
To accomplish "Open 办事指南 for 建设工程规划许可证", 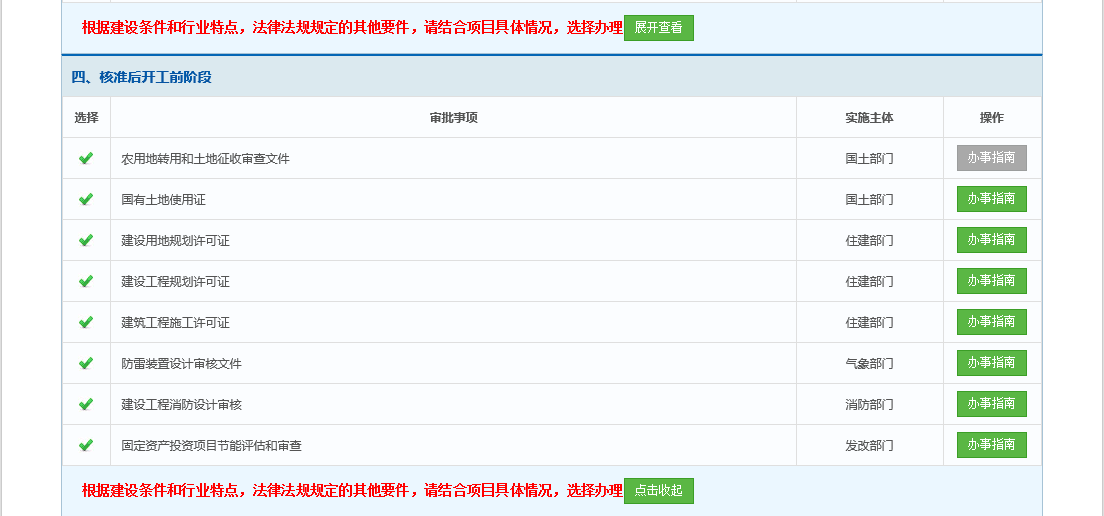I will [x=991, y=281].
